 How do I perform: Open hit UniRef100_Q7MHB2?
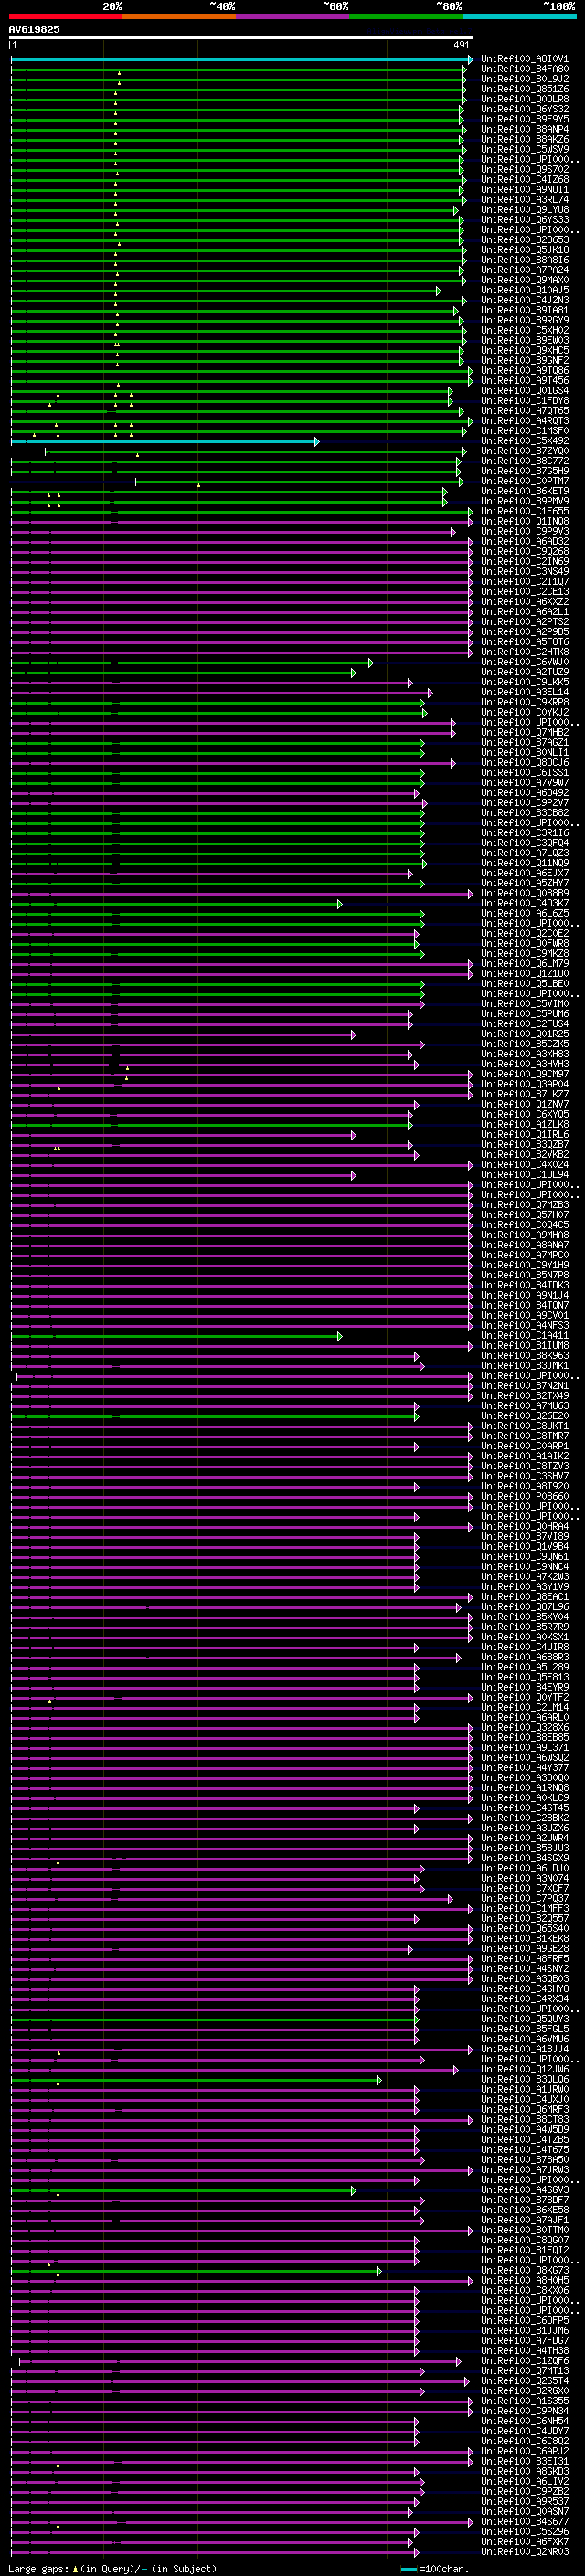point(525,732)
